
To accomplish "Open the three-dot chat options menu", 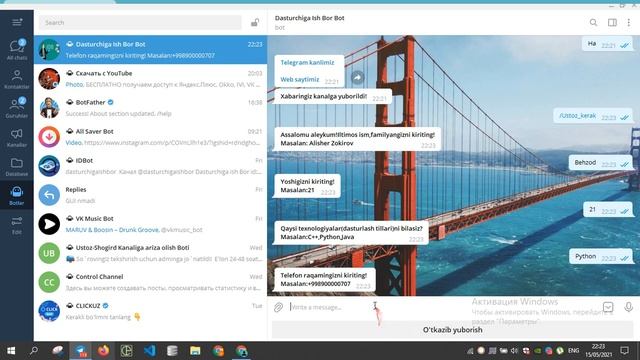I will (x=629, y=22).
